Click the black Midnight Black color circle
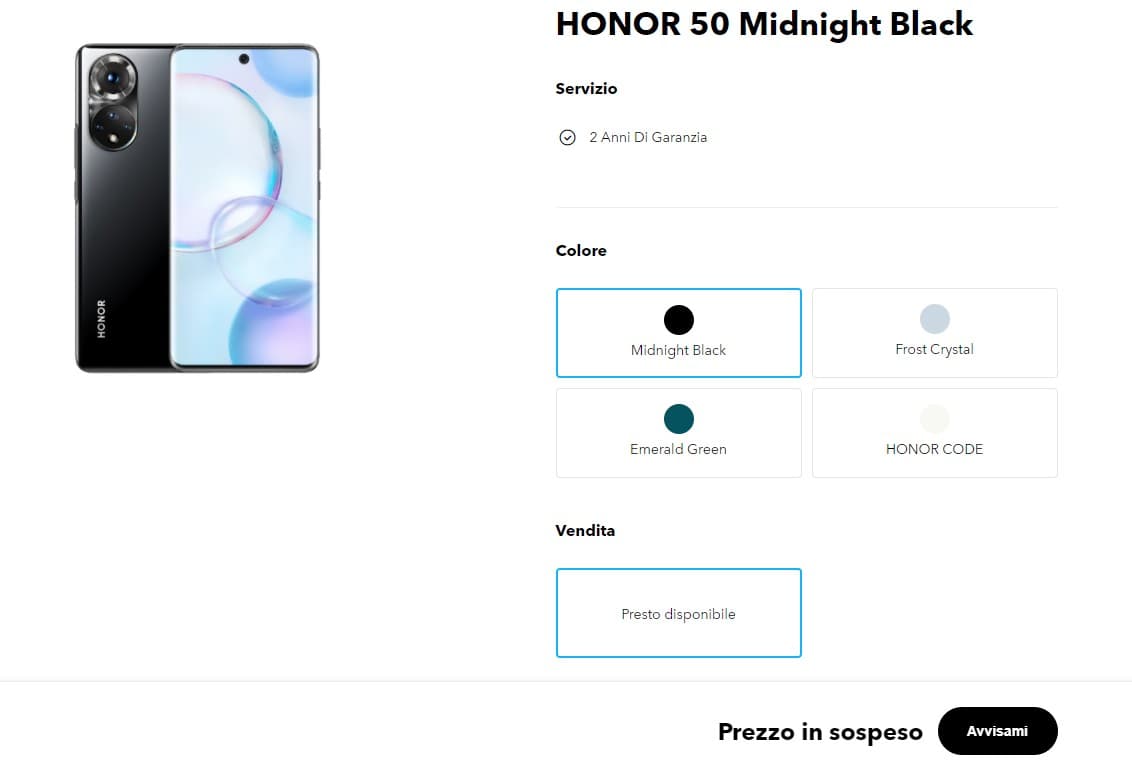1132x768 pixels. tap(678, 320)
